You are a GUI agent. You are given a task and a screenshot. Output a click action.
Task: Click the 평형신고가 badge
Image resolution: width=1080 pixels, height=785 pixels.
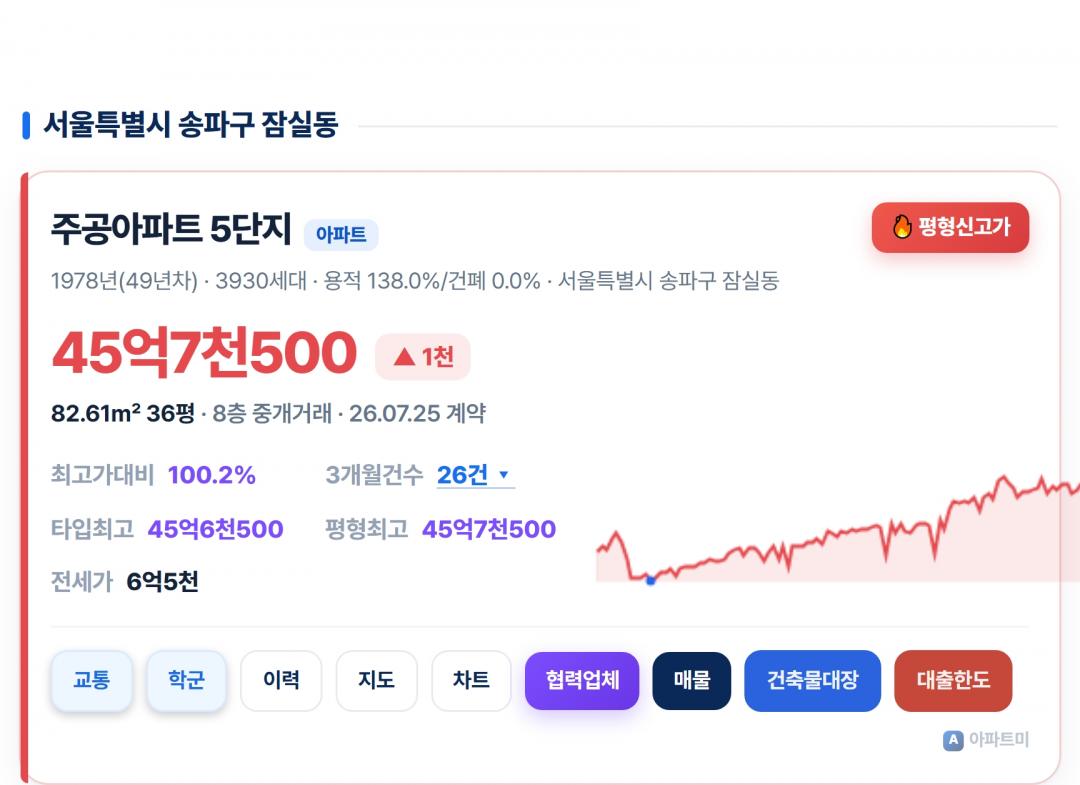(x=951, y=227)
